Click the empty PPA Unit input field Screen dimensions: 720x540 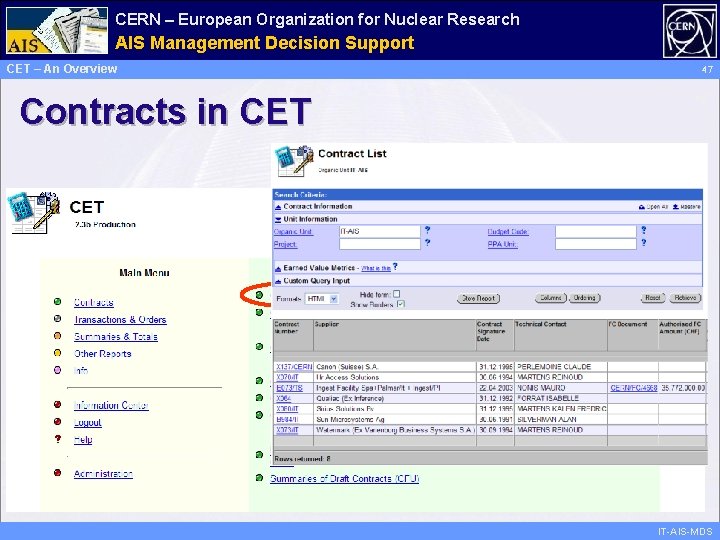pos(596,244)
